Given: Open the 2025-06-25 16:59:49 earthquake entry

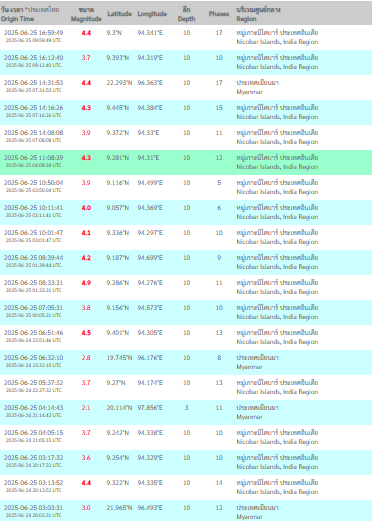Looking at the screenshot, I should (x=186, y=37).
